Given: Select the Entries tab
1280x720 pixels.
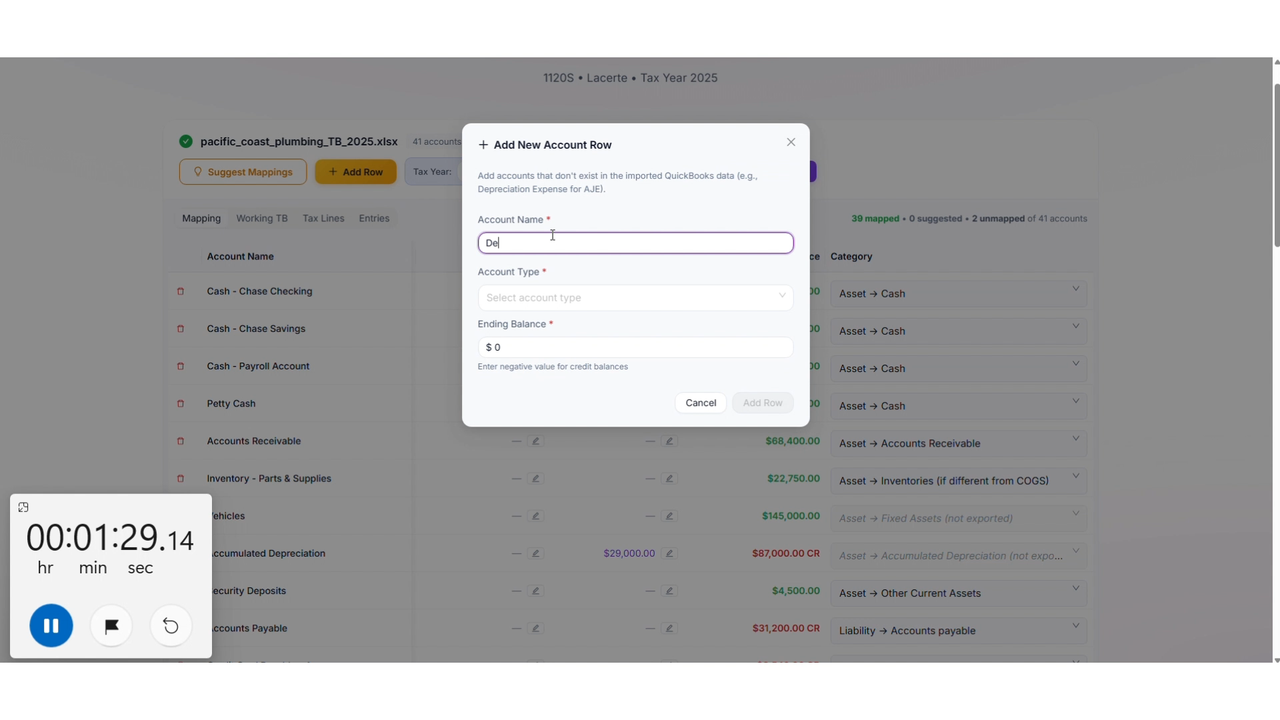Looking at the screenshot, I should [x=374, y=218].
